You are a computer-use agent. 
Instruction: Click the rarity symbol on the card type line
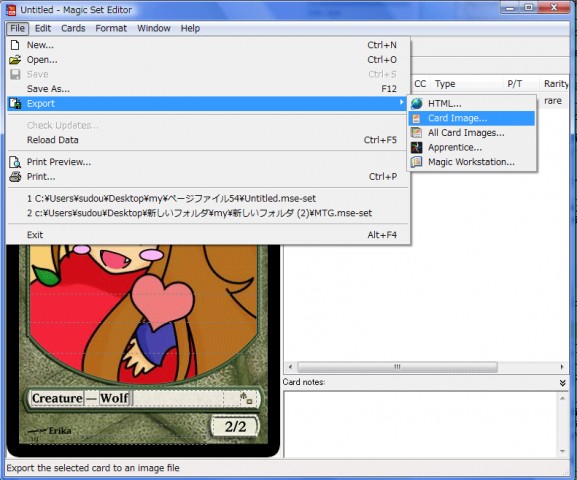click(245, 399)
